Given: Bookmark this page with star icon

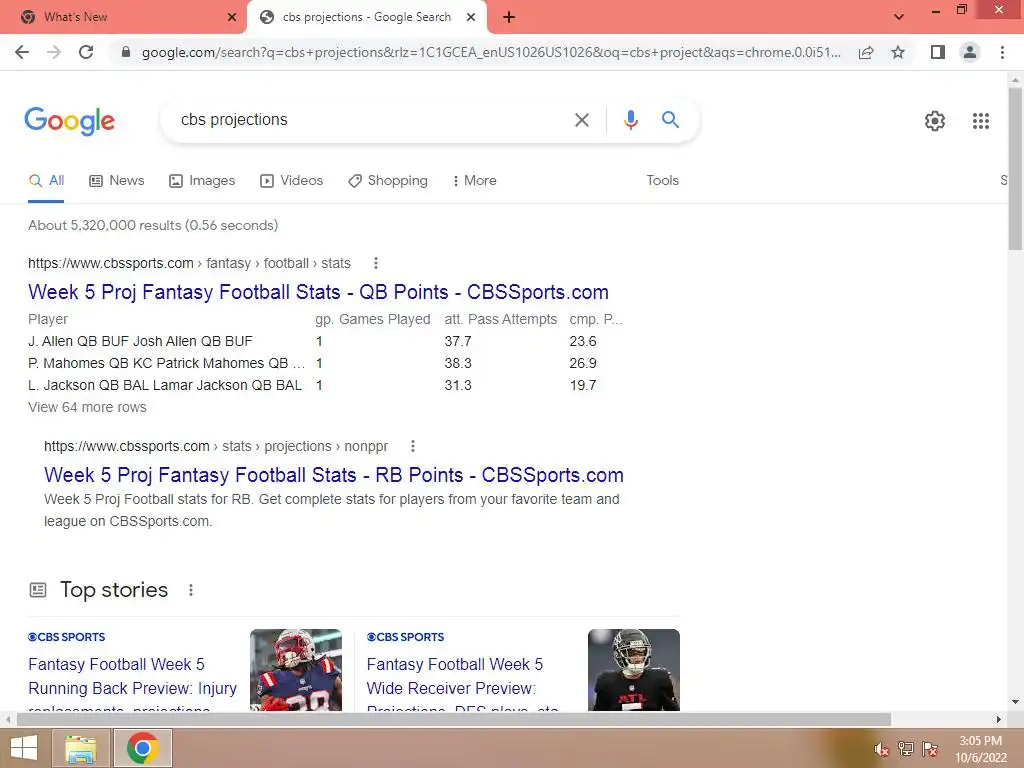Looking at the screenshot, I should click(898, 52).
